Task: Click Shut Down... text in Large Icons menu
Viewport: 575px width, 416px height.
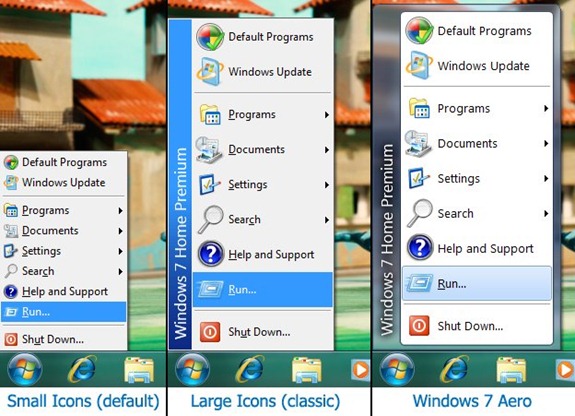Action: [259, 332]
